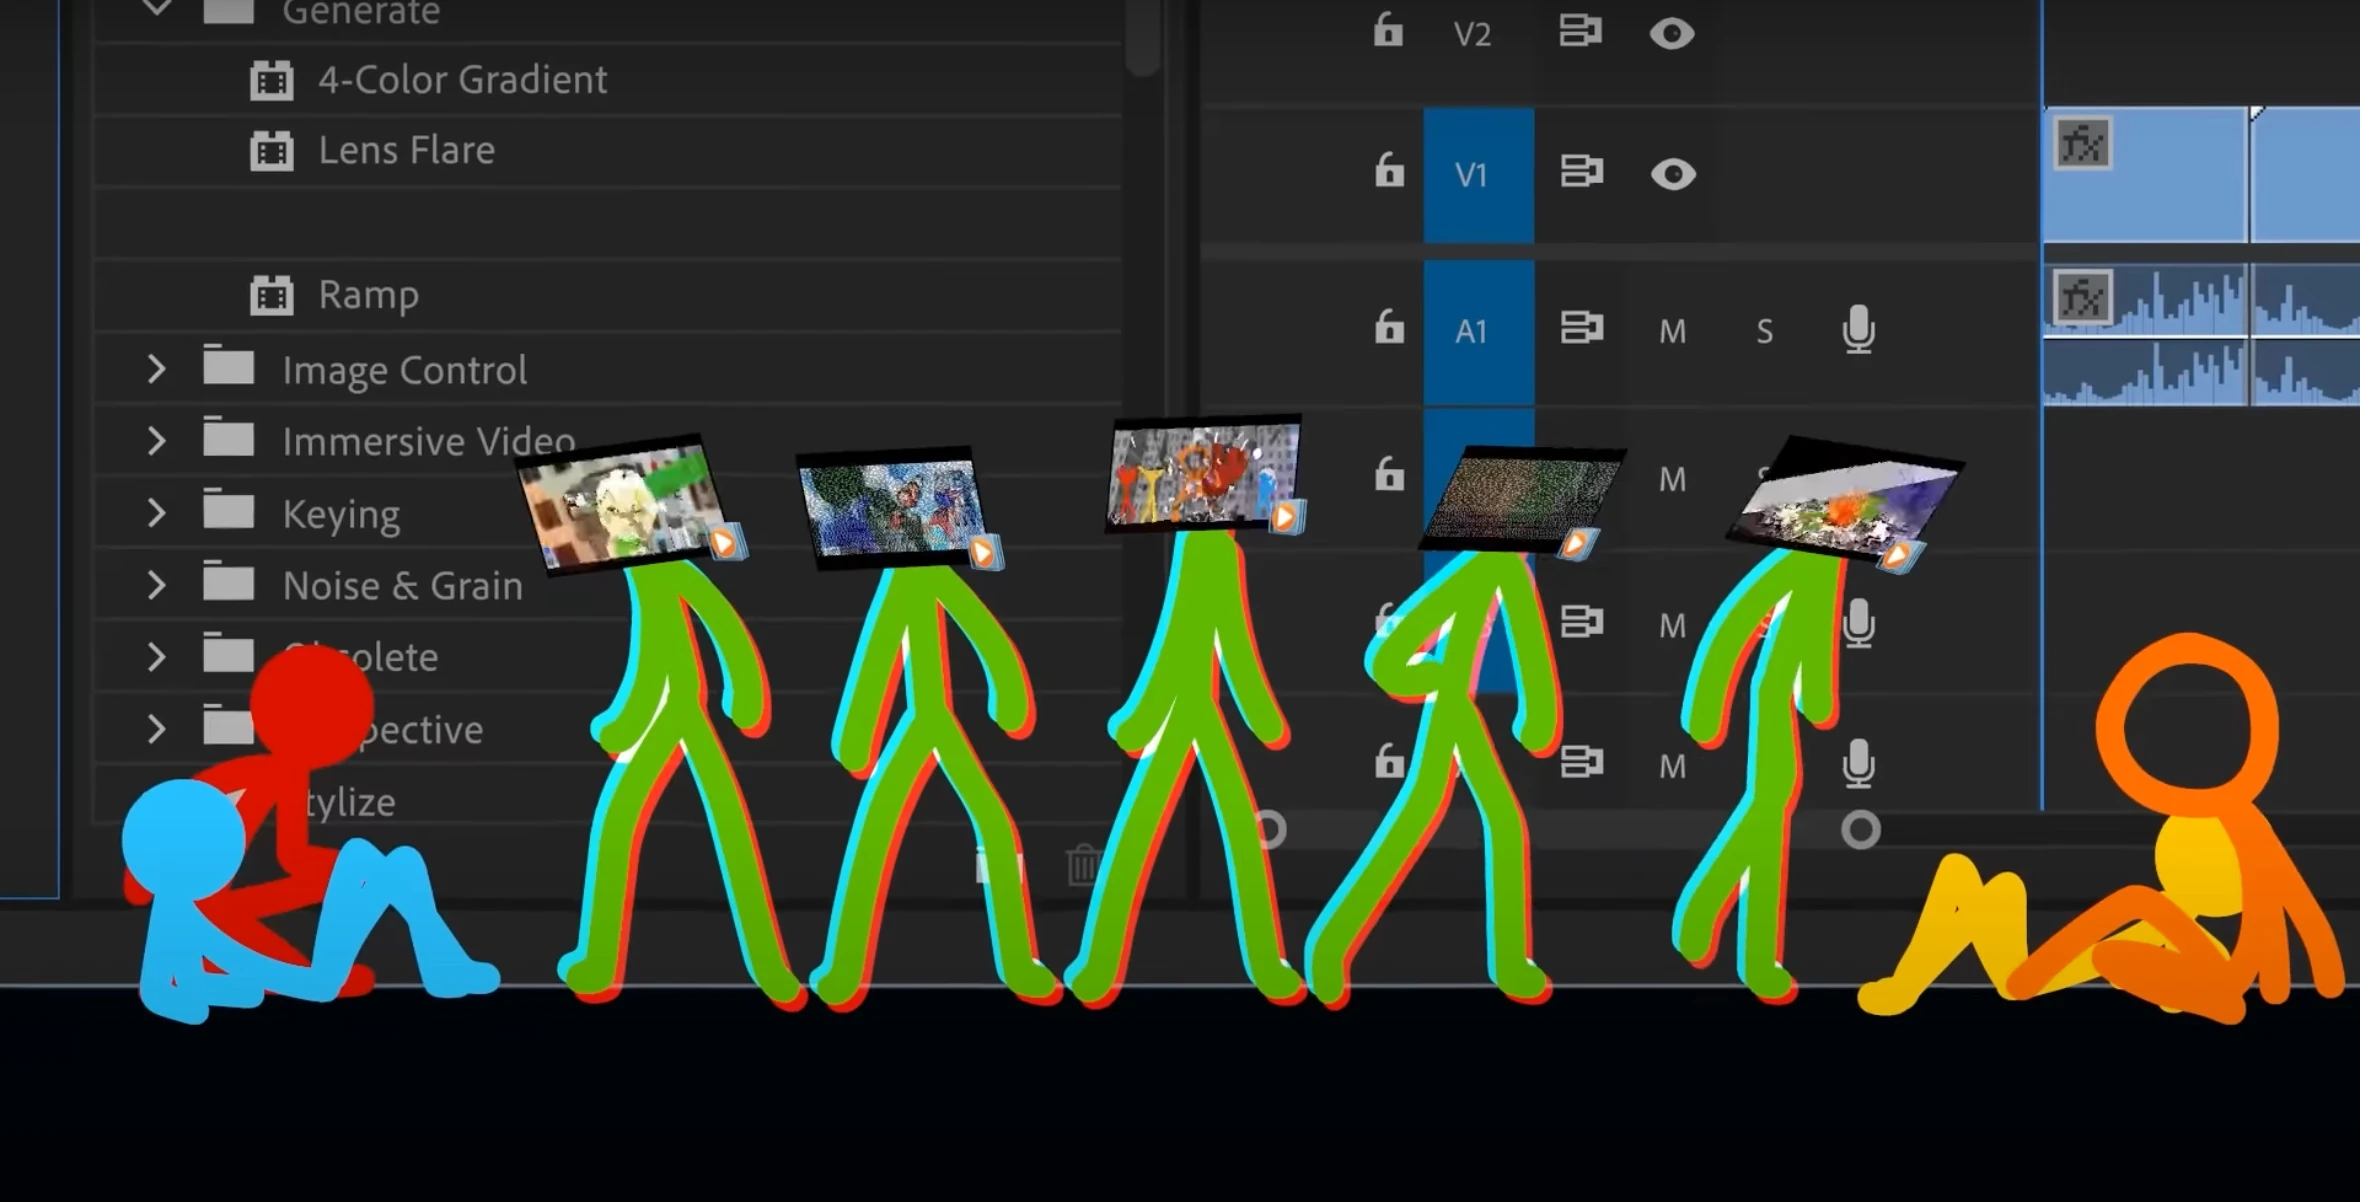Click fx badge on A1 audio clip
The height and width of the screenshot is (1202, 2360).
[x=2083, y=298]
